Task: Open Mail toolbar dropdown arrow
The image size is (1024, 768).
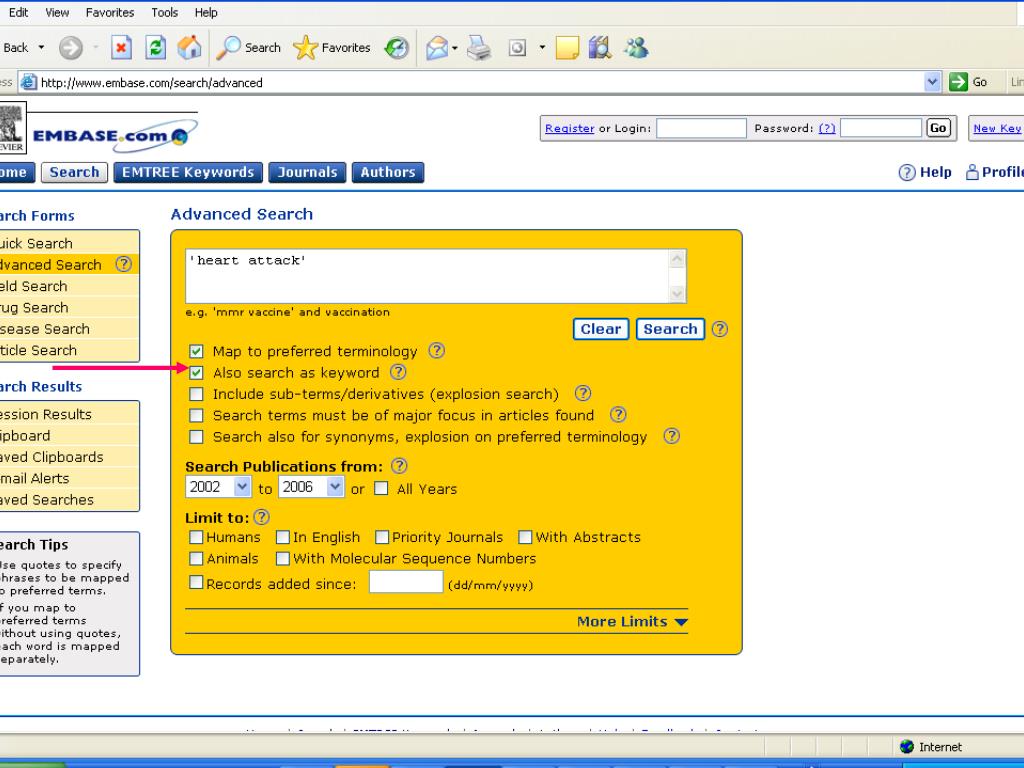Action: (455, 48)
